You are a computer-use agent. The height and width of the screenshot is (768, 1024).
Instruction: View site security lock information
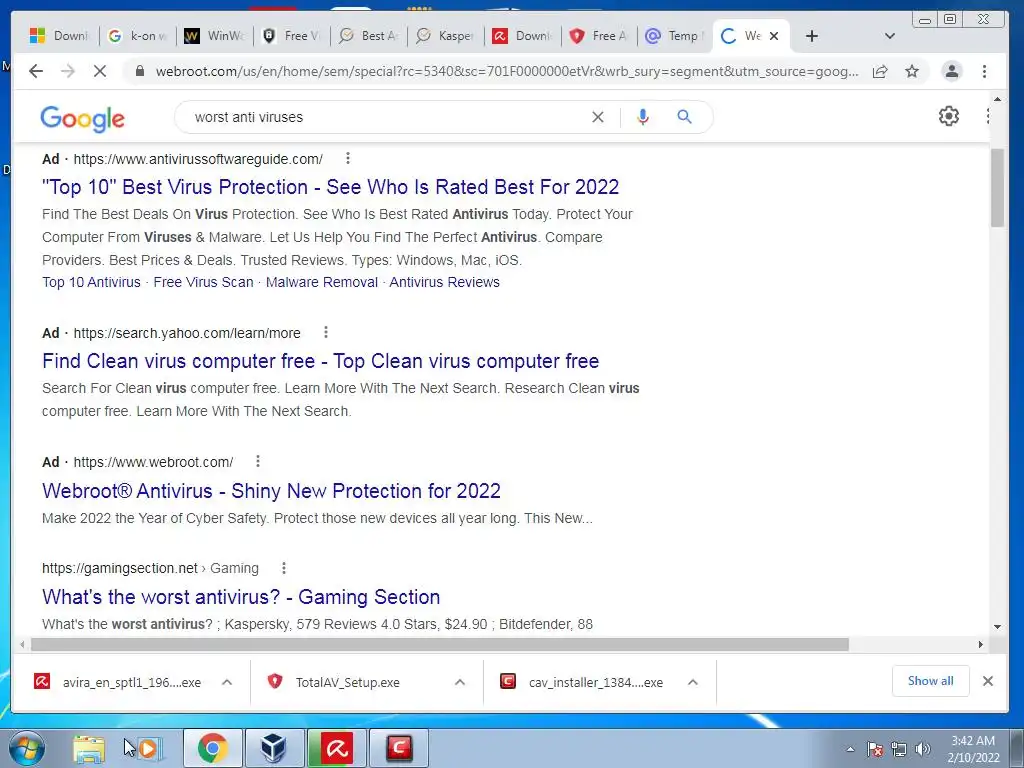139,71
